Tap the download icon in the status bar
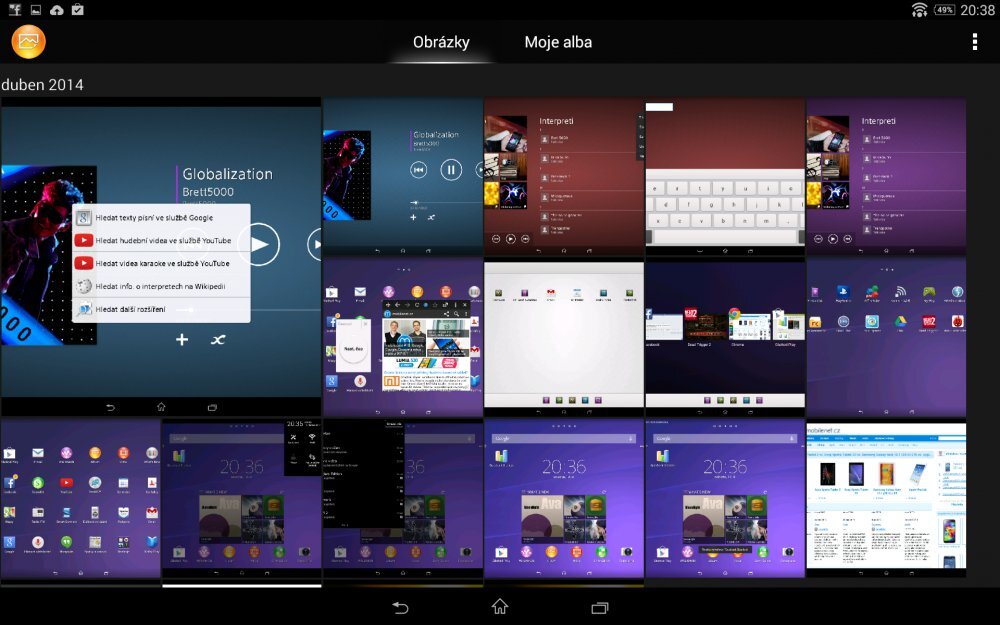The height and width of the screenshot is (625, 1000). point(56,8)
